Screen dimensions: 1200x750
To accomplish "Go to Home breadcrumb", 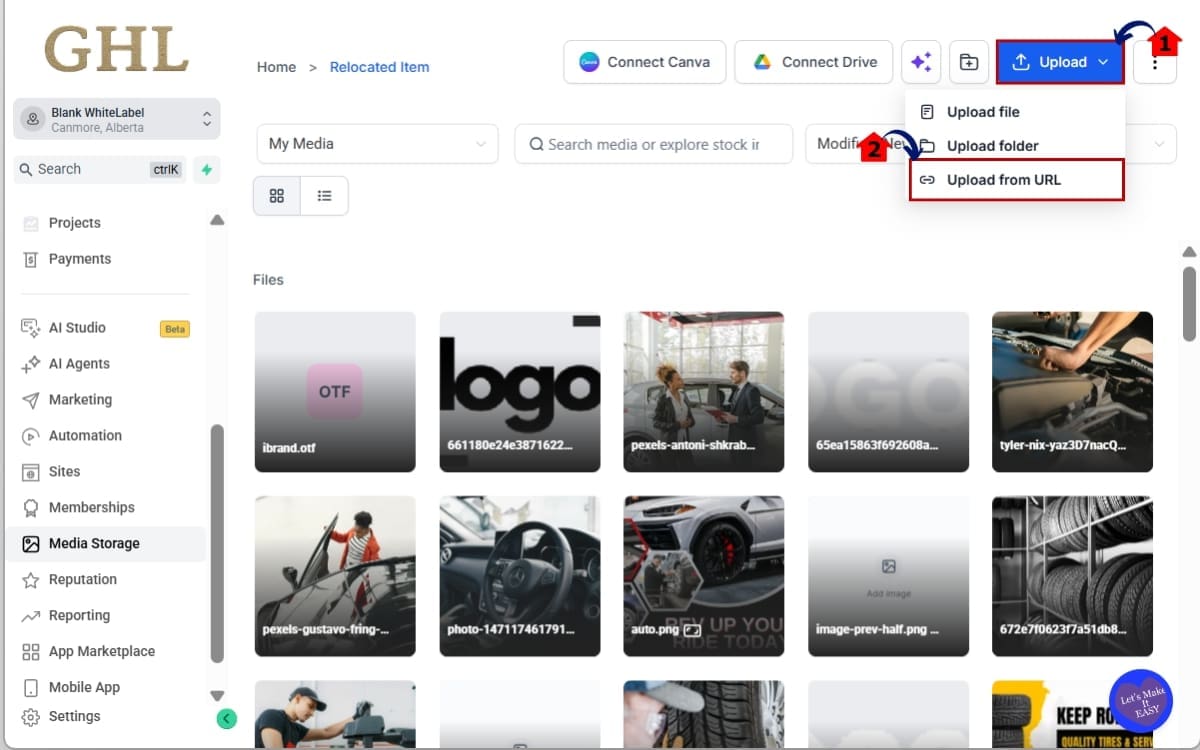I will coord(276,67).
